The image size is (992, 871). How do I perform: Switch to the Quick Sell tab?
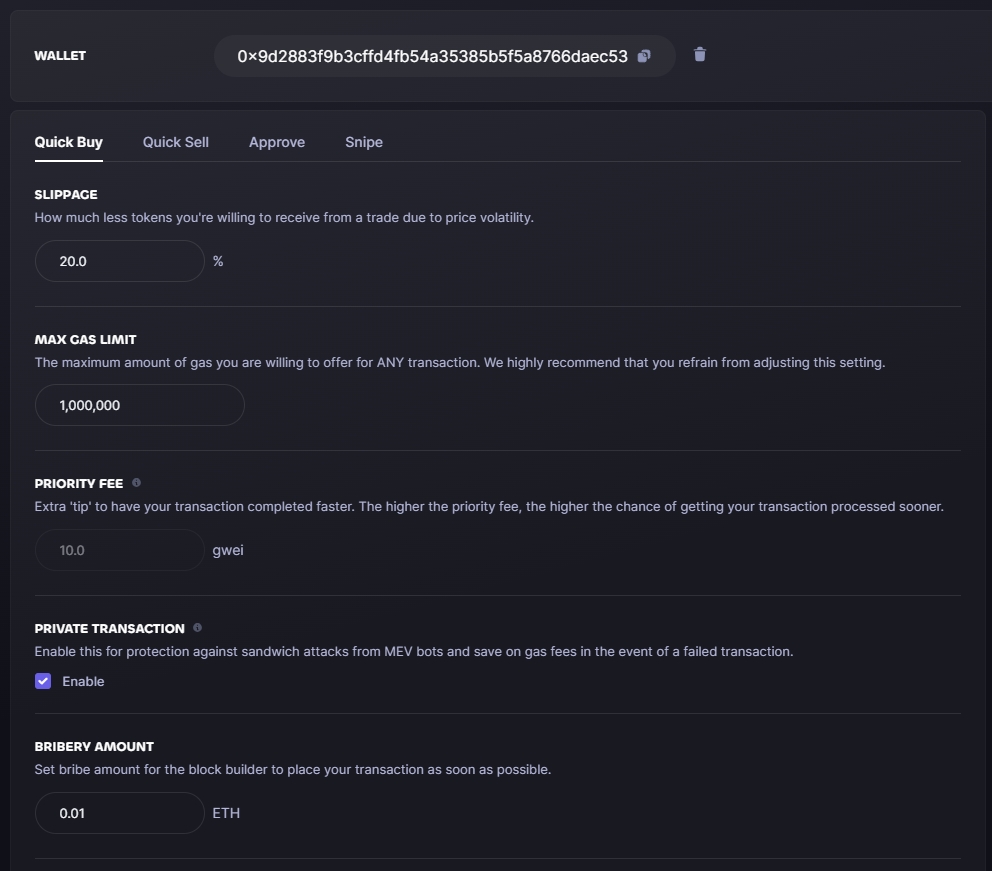[176, 142]
